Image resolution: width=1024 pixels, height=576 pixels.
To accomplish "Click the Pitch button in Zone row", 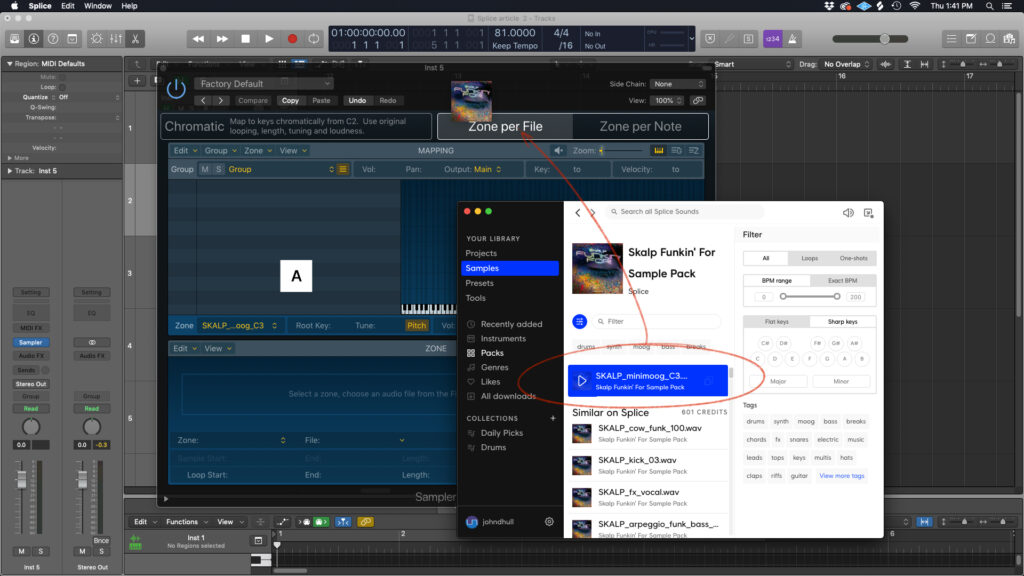I will click(416, 325).
